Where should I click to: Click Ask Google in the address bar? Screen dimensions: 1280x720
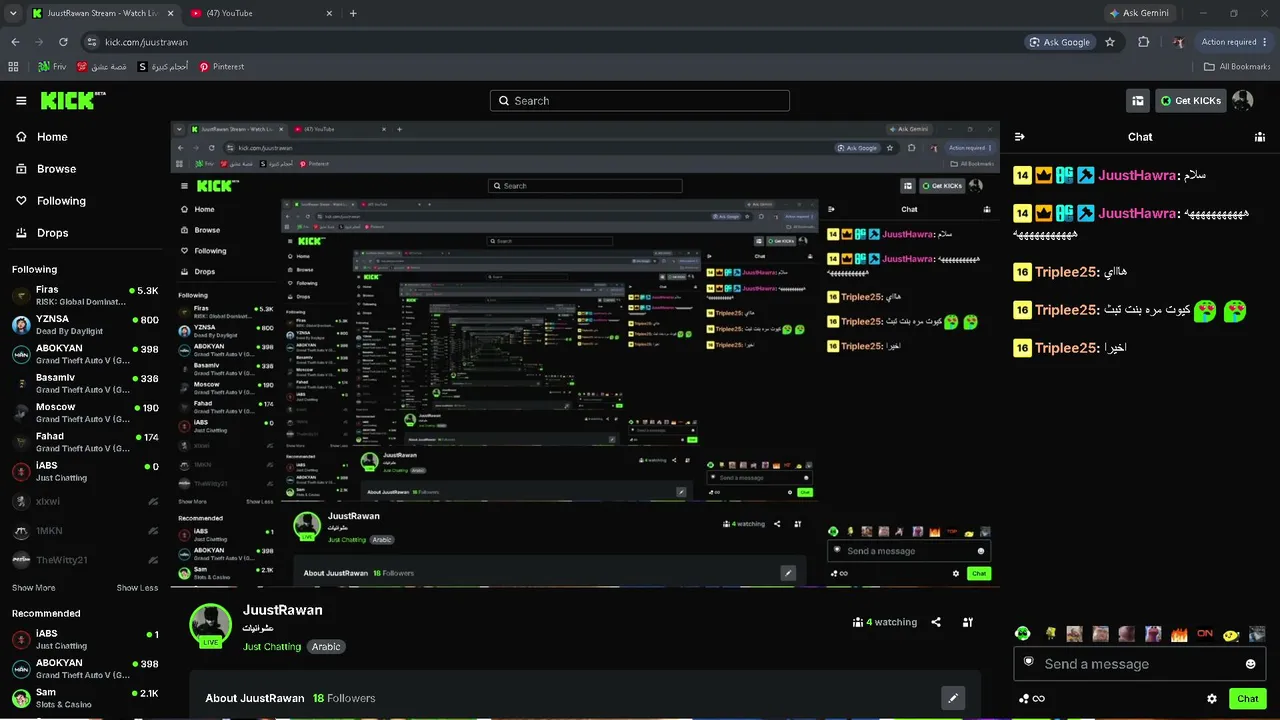coord(1060,42)
